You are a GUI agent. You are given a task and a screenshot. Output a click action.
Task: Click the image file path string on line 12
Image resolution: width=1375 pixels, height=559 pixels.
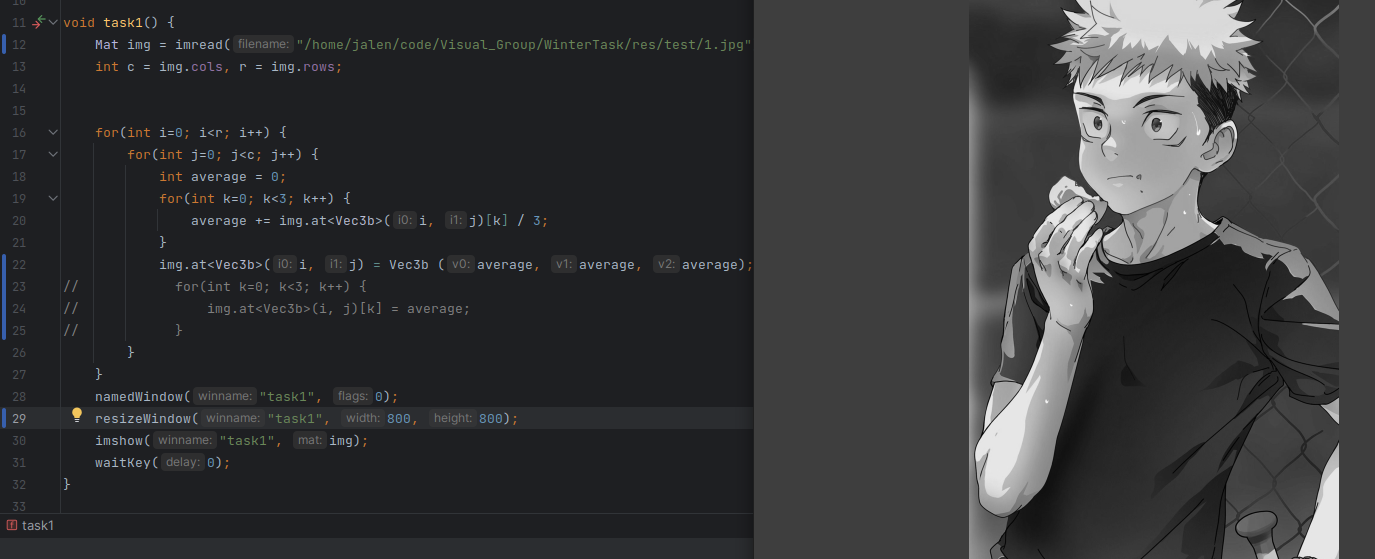(x=524, y=44)
